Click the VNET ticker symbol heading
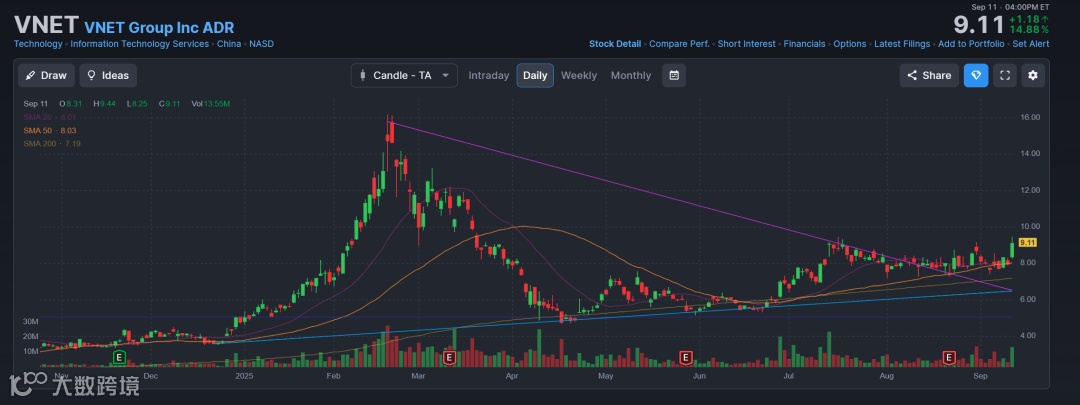Image resolution: width=1080 pixels, height=405 pixels. point(45,25)
